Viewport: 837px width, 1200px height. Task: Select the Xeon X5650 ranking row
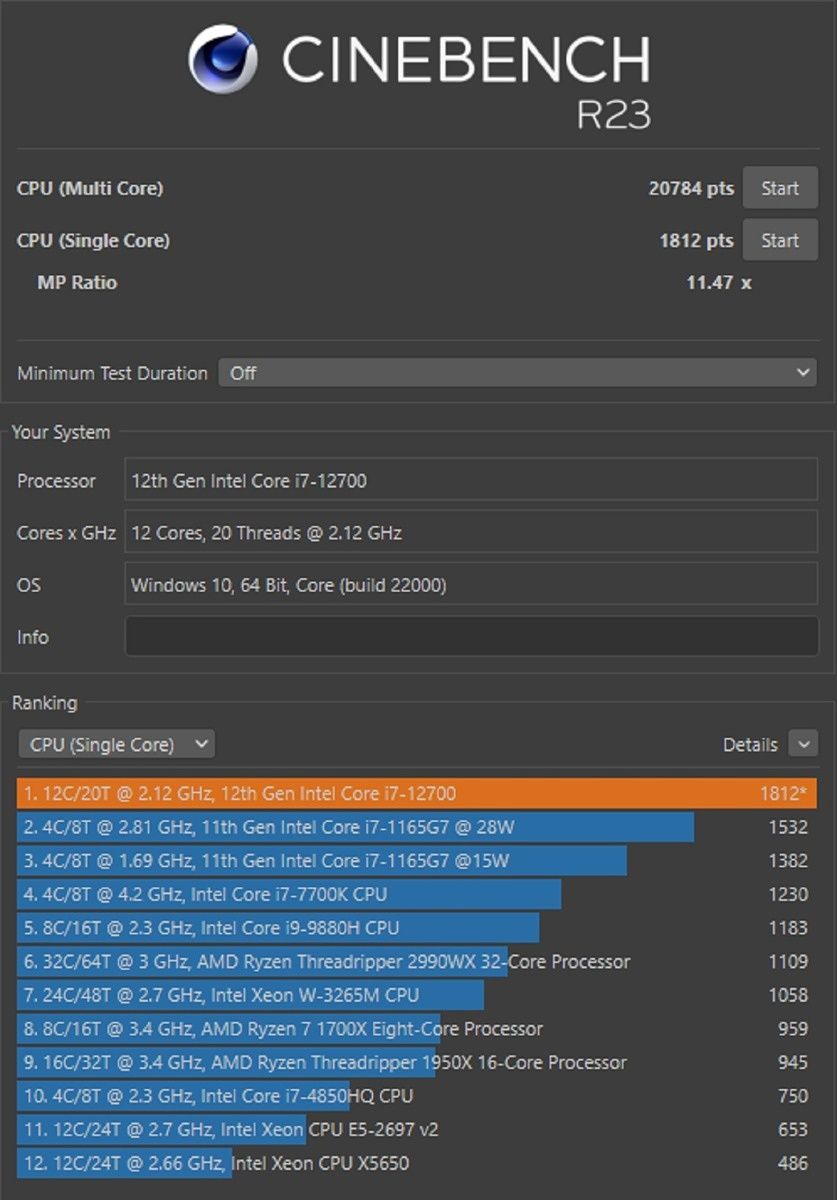pyautogui.click(x=215, y=1163)
